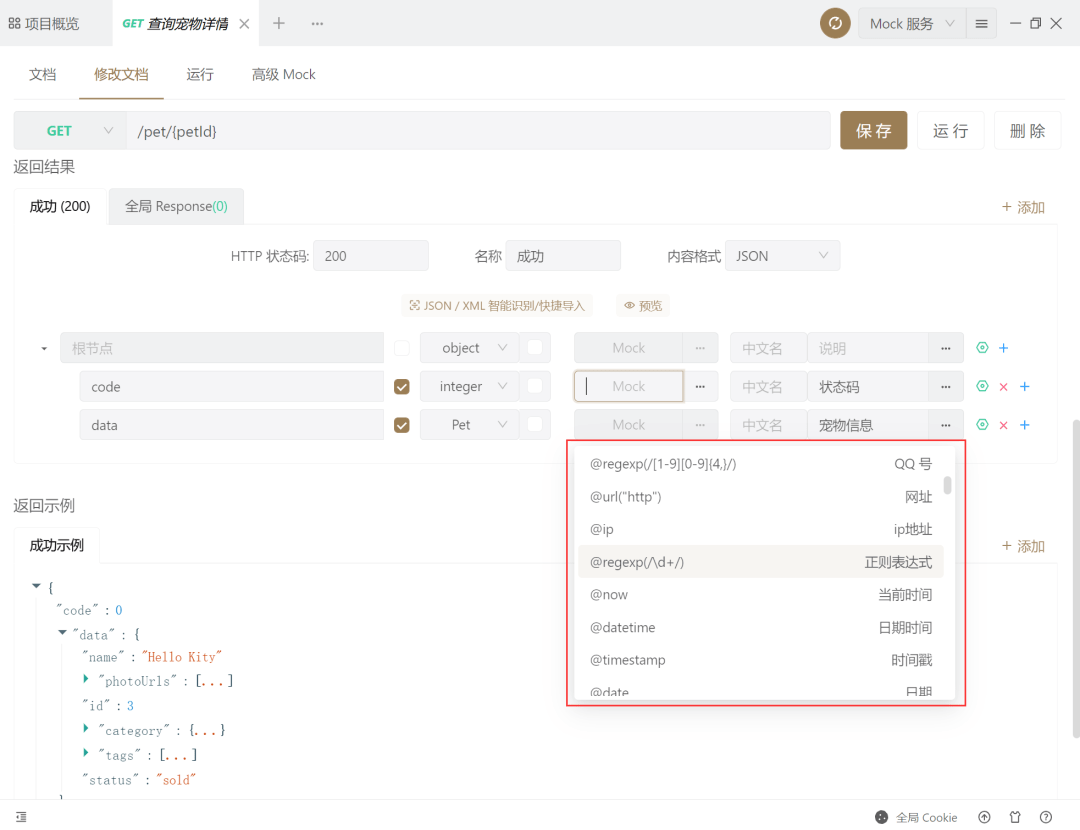
Task: Expand the category node in 成功示例
Action: (x=85, y=730)
